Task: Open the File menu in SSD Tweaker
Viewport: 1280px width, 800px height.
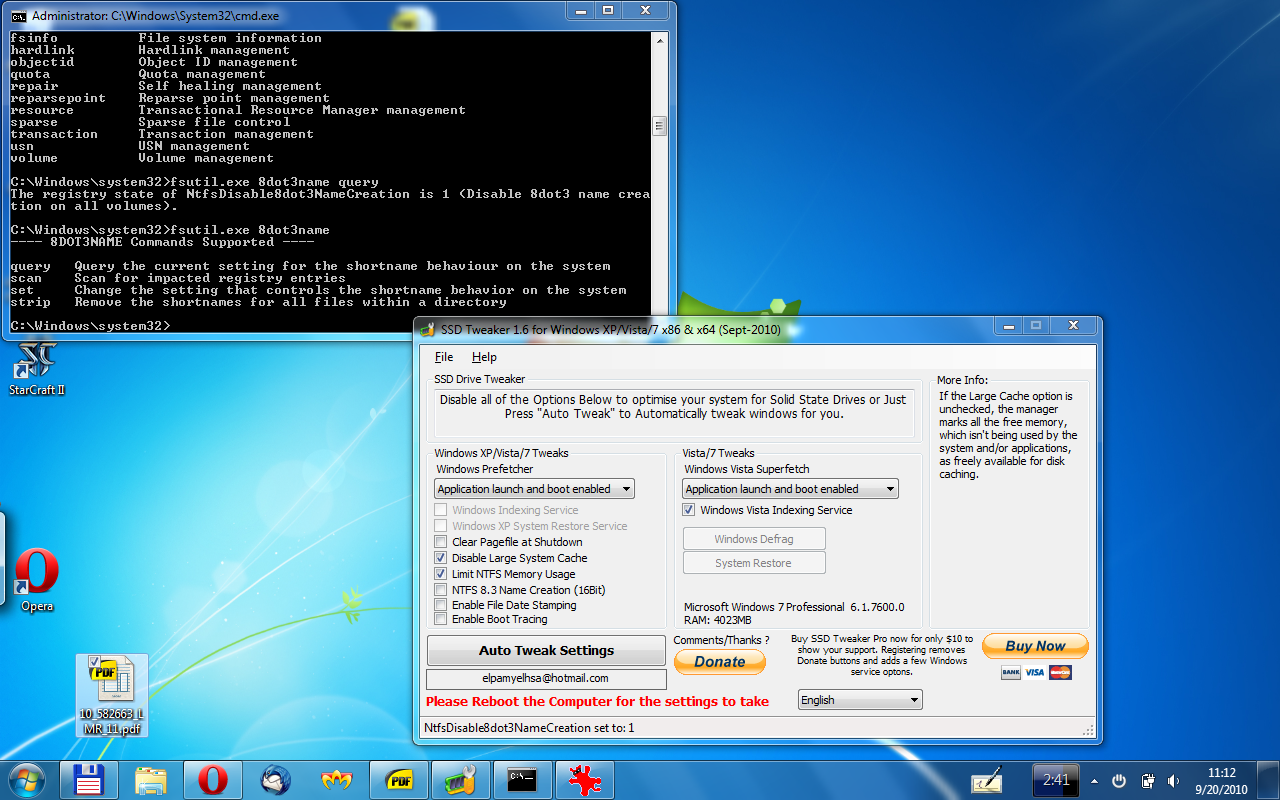Action: 443,357
